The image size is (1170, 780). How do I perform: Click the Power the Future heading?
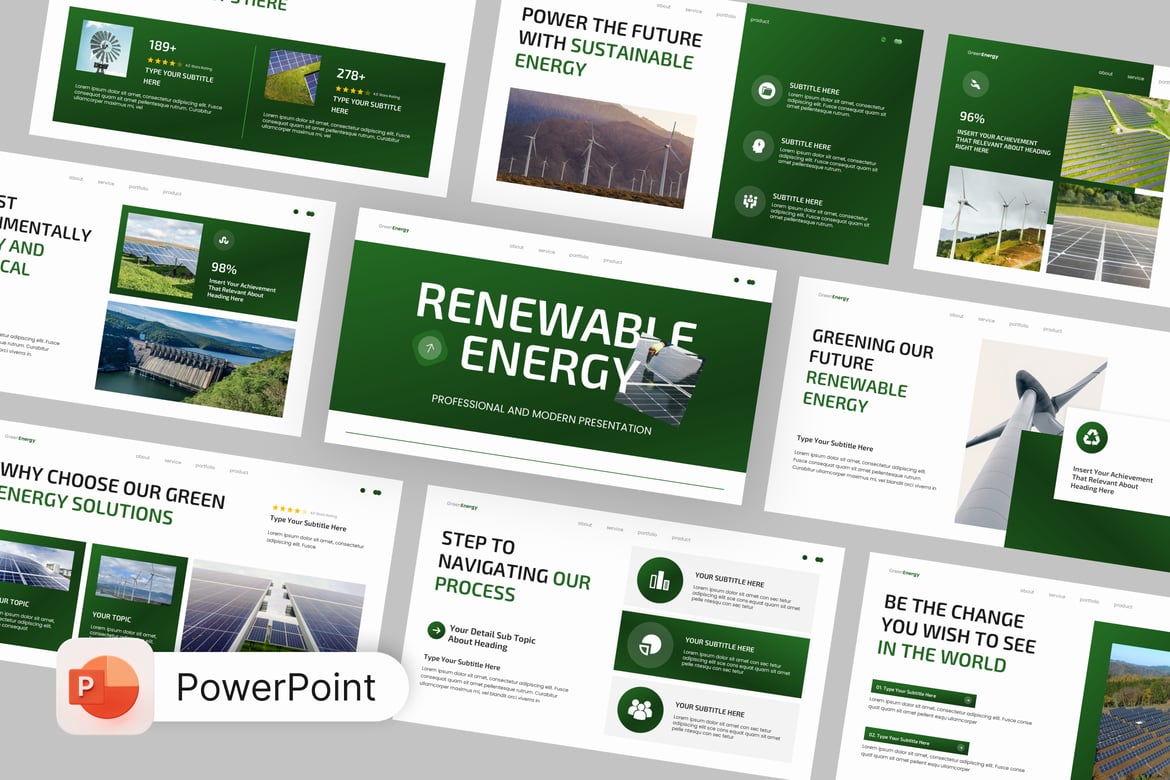pyautogui.click(x=609, y=44)
